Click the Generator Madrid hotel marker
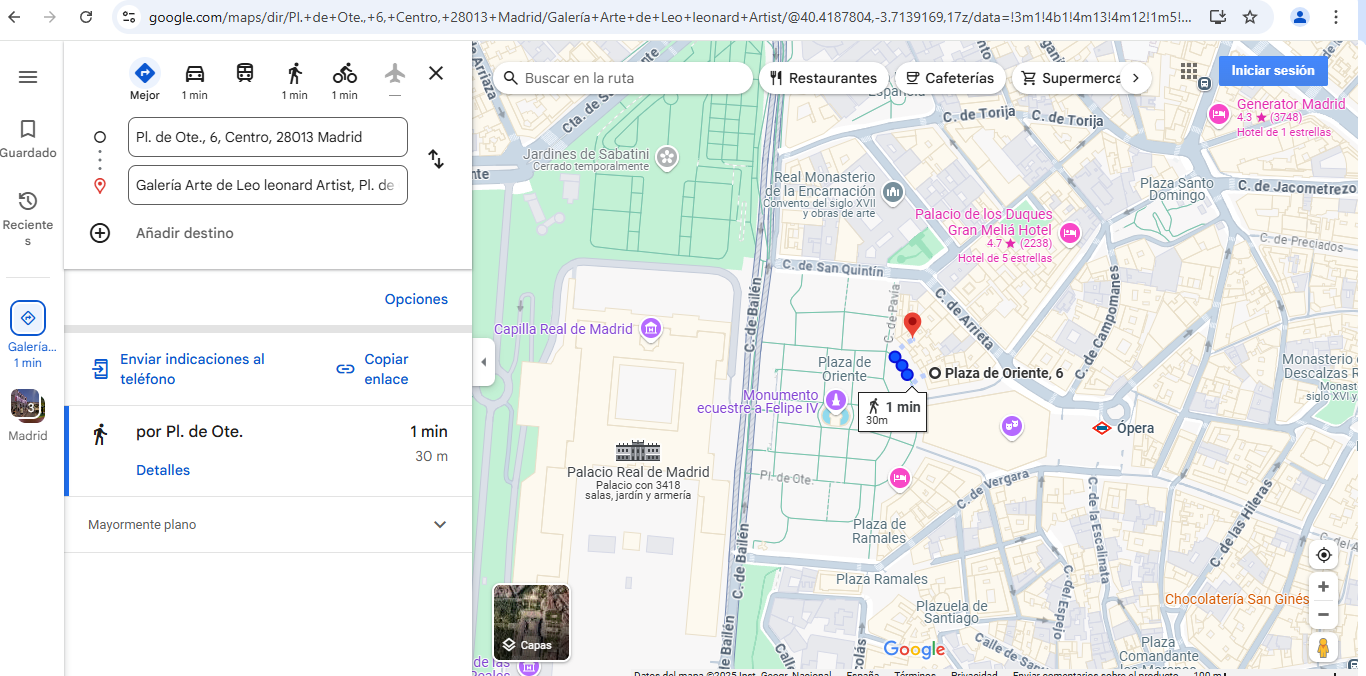The image size is (1366, 676). click(1218, 114)
